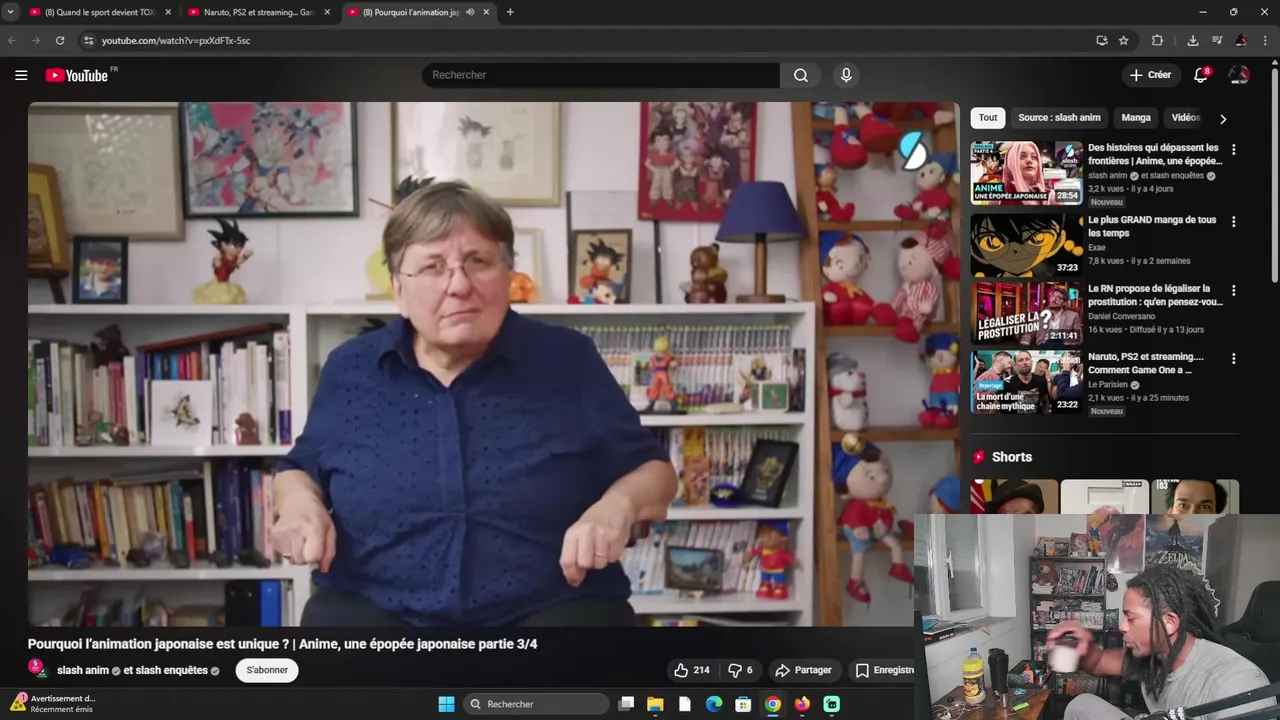
Task: Open the Avertissement notification in taskbar
Action: [x=52, y=704]
